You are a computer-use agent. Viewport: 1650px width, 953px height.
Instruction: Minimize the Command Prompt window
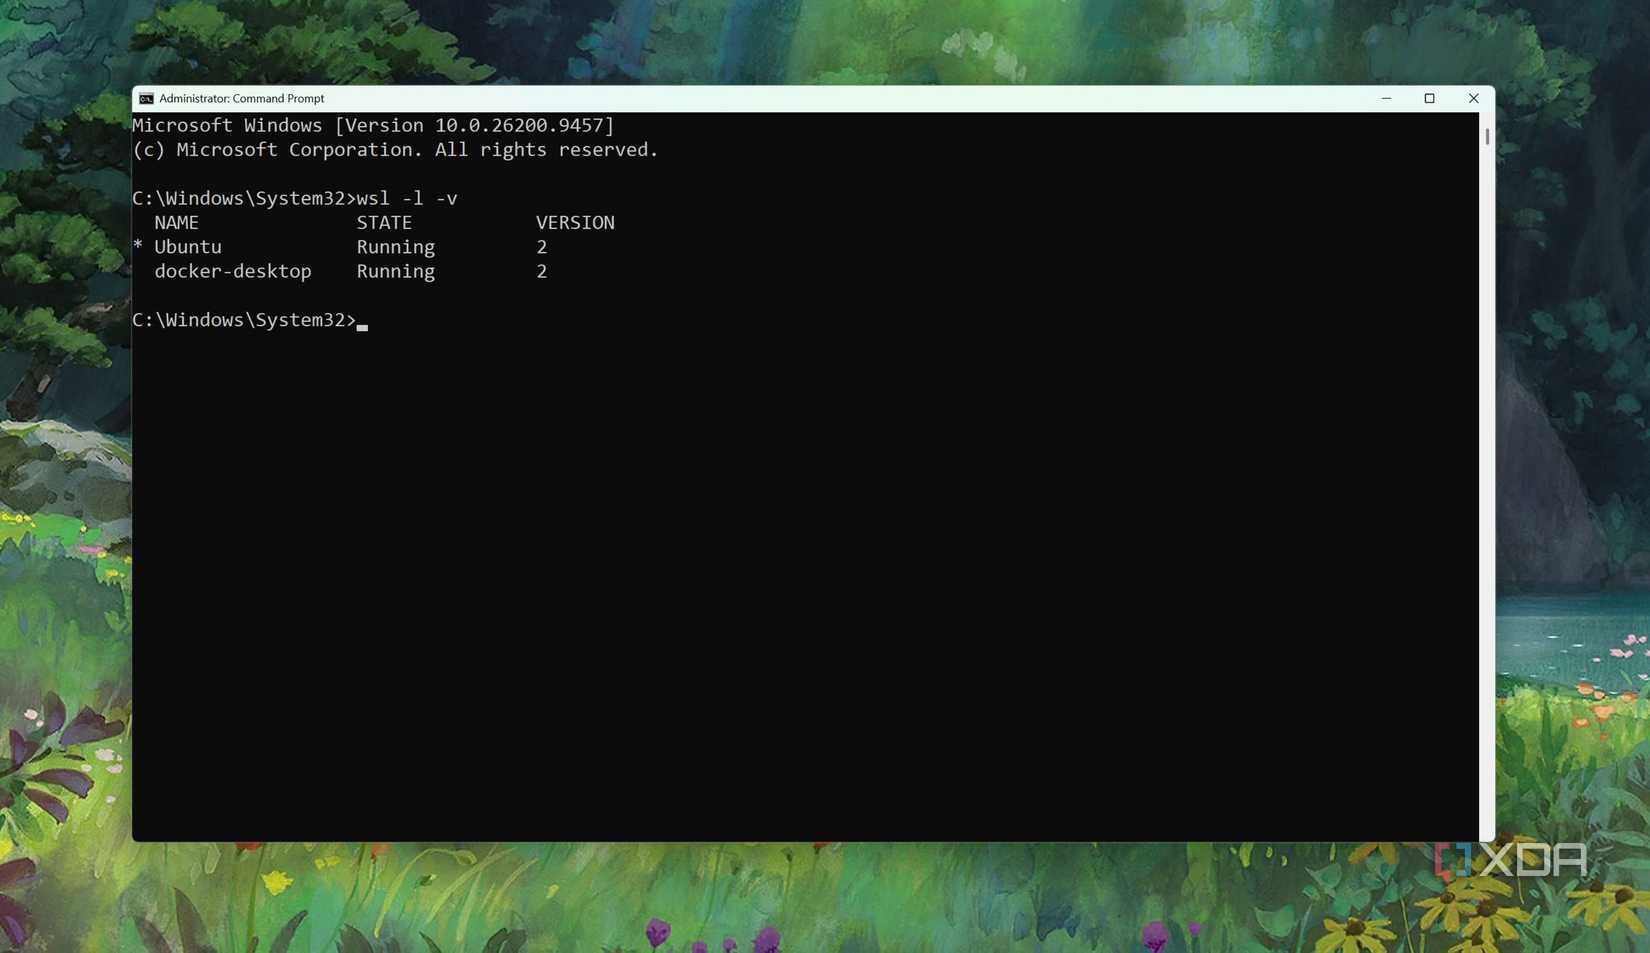pyautogui.click(x=1386, y=99)
